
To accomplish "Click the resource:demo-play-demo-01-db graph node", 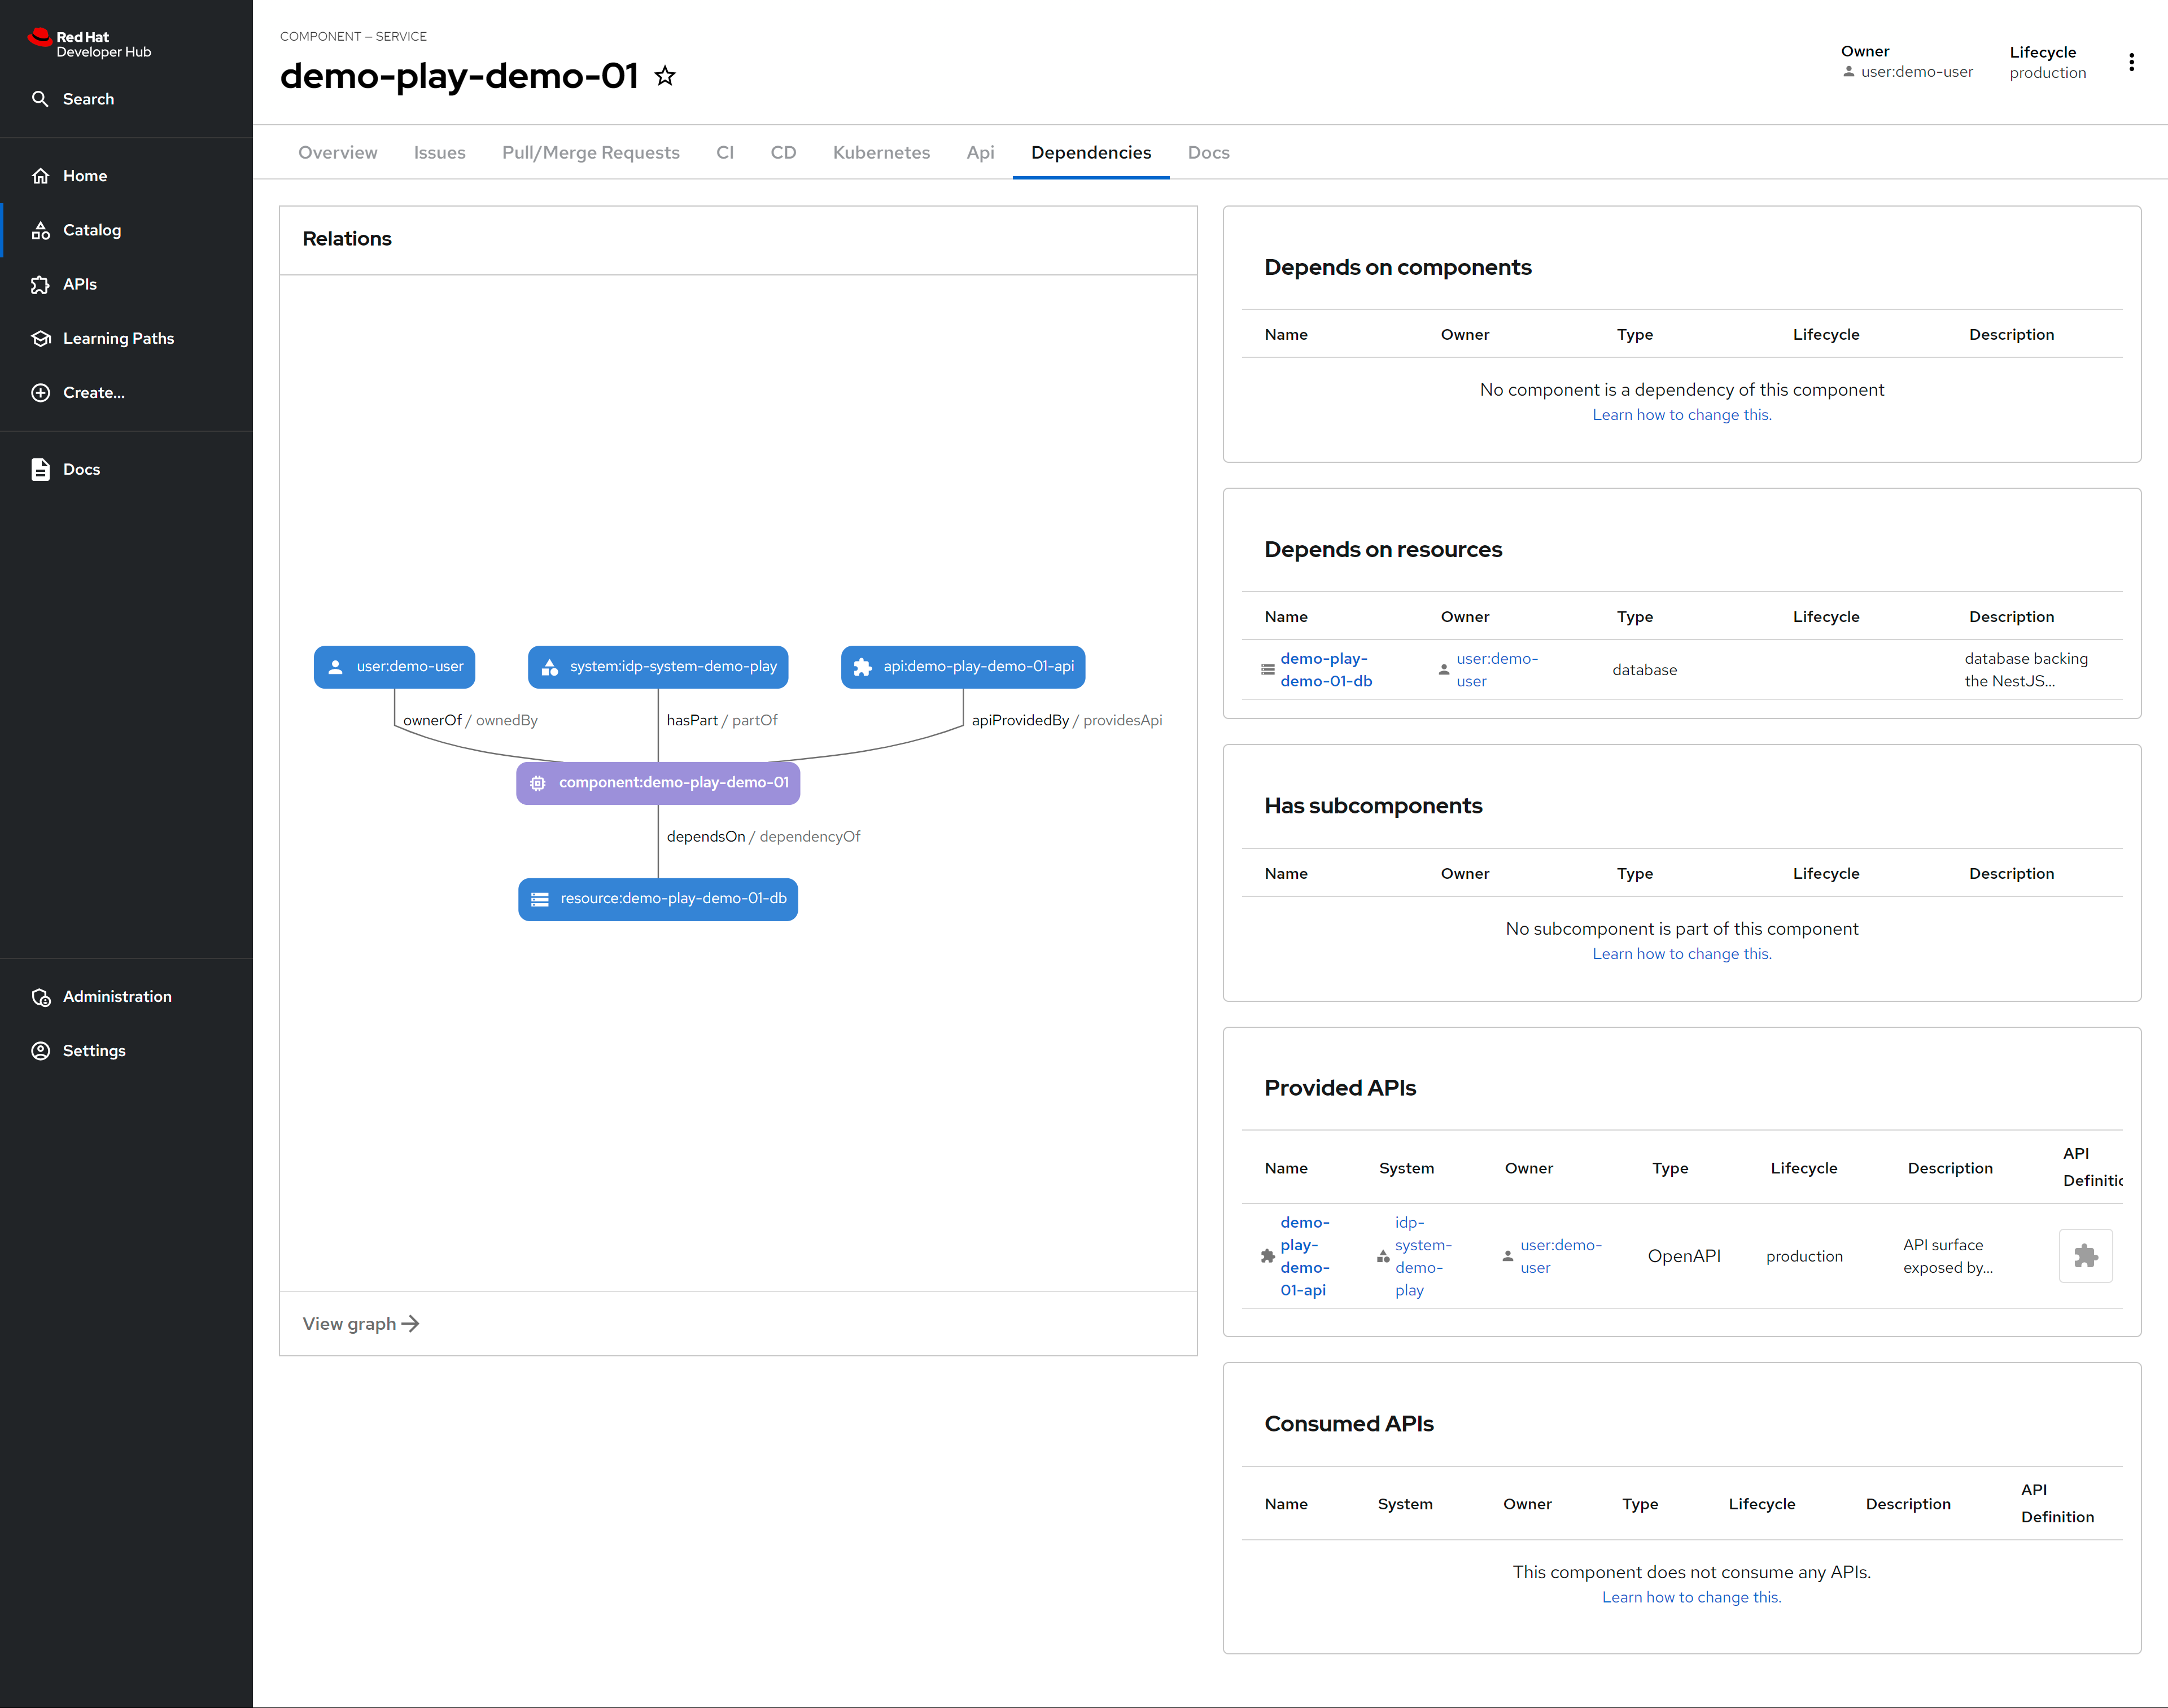I will point(658,899).
